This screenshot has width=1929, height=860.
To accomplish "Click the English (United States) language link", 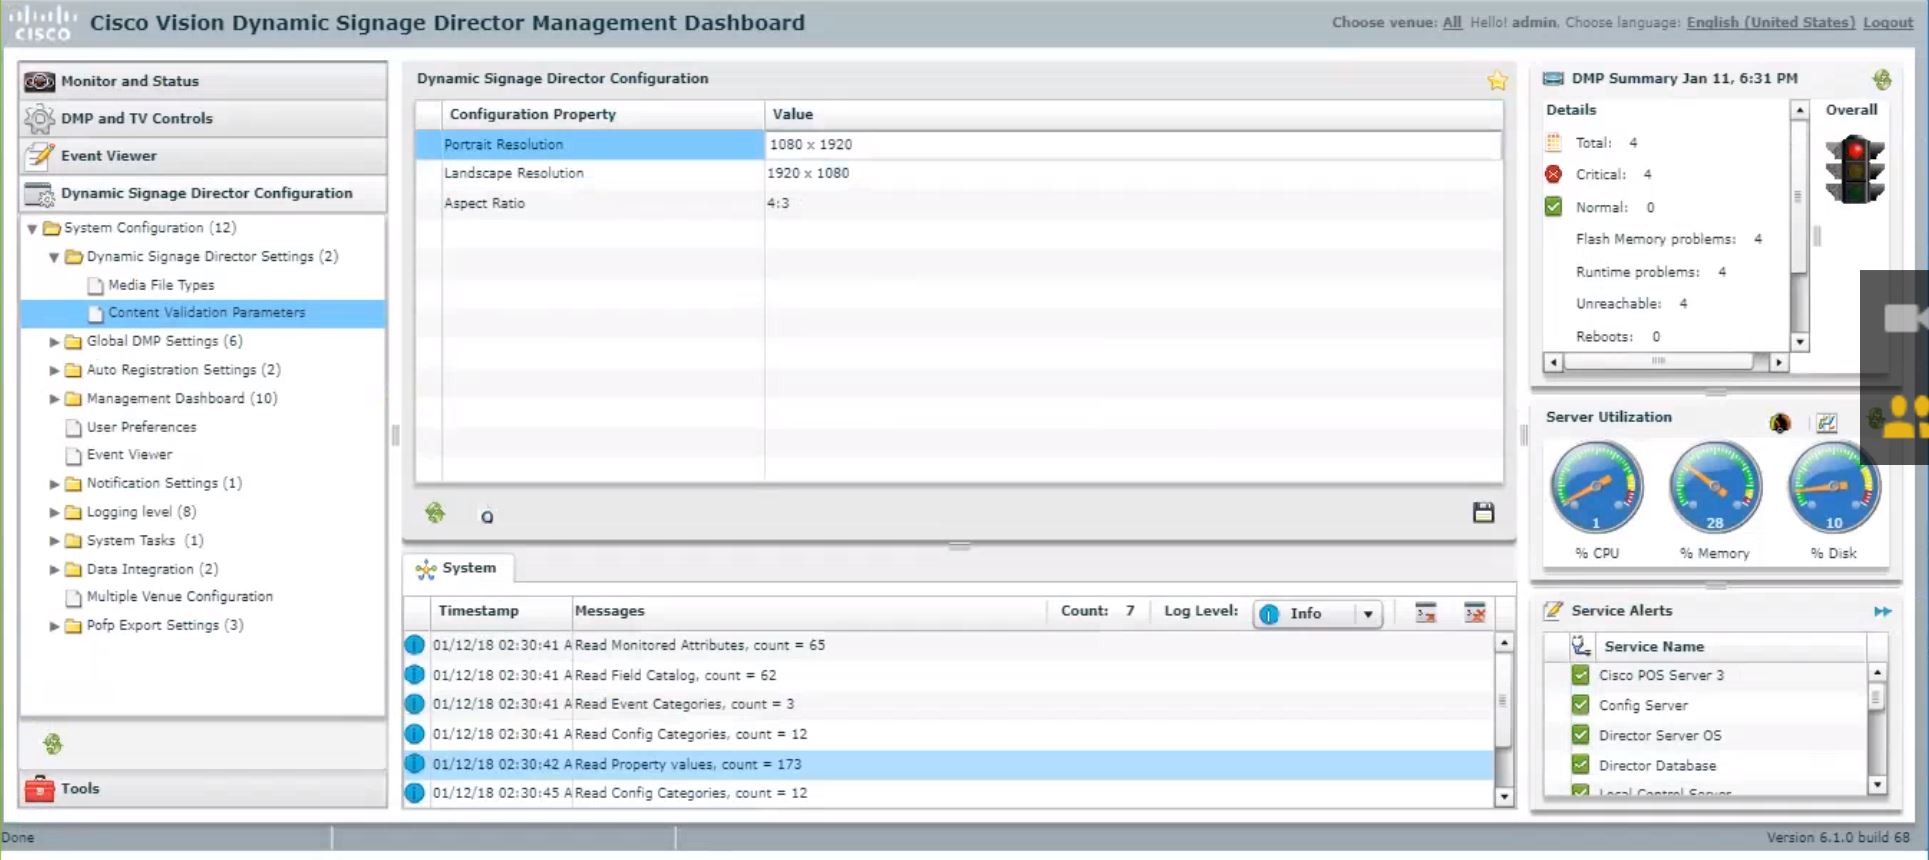I will click(x=1770, y=22).
